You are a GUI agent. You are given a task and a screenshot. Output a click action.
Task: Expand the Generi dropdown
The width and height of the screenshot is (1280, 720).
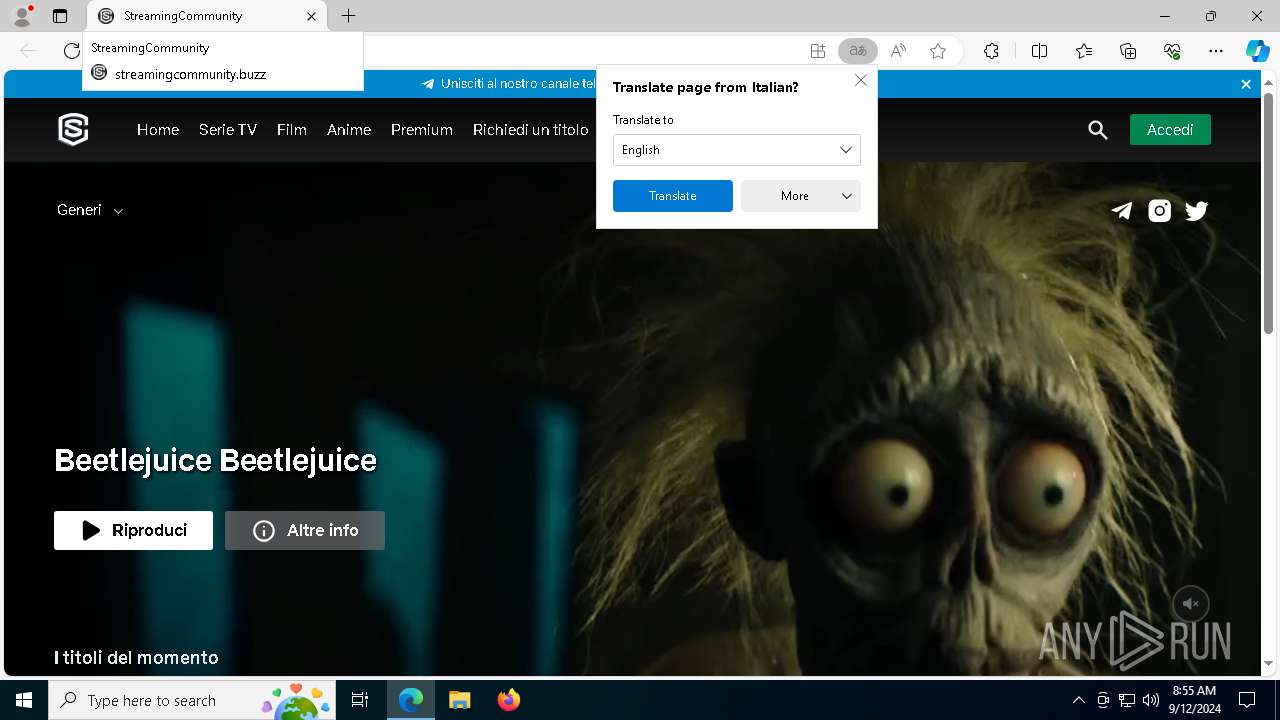[90, 210]
